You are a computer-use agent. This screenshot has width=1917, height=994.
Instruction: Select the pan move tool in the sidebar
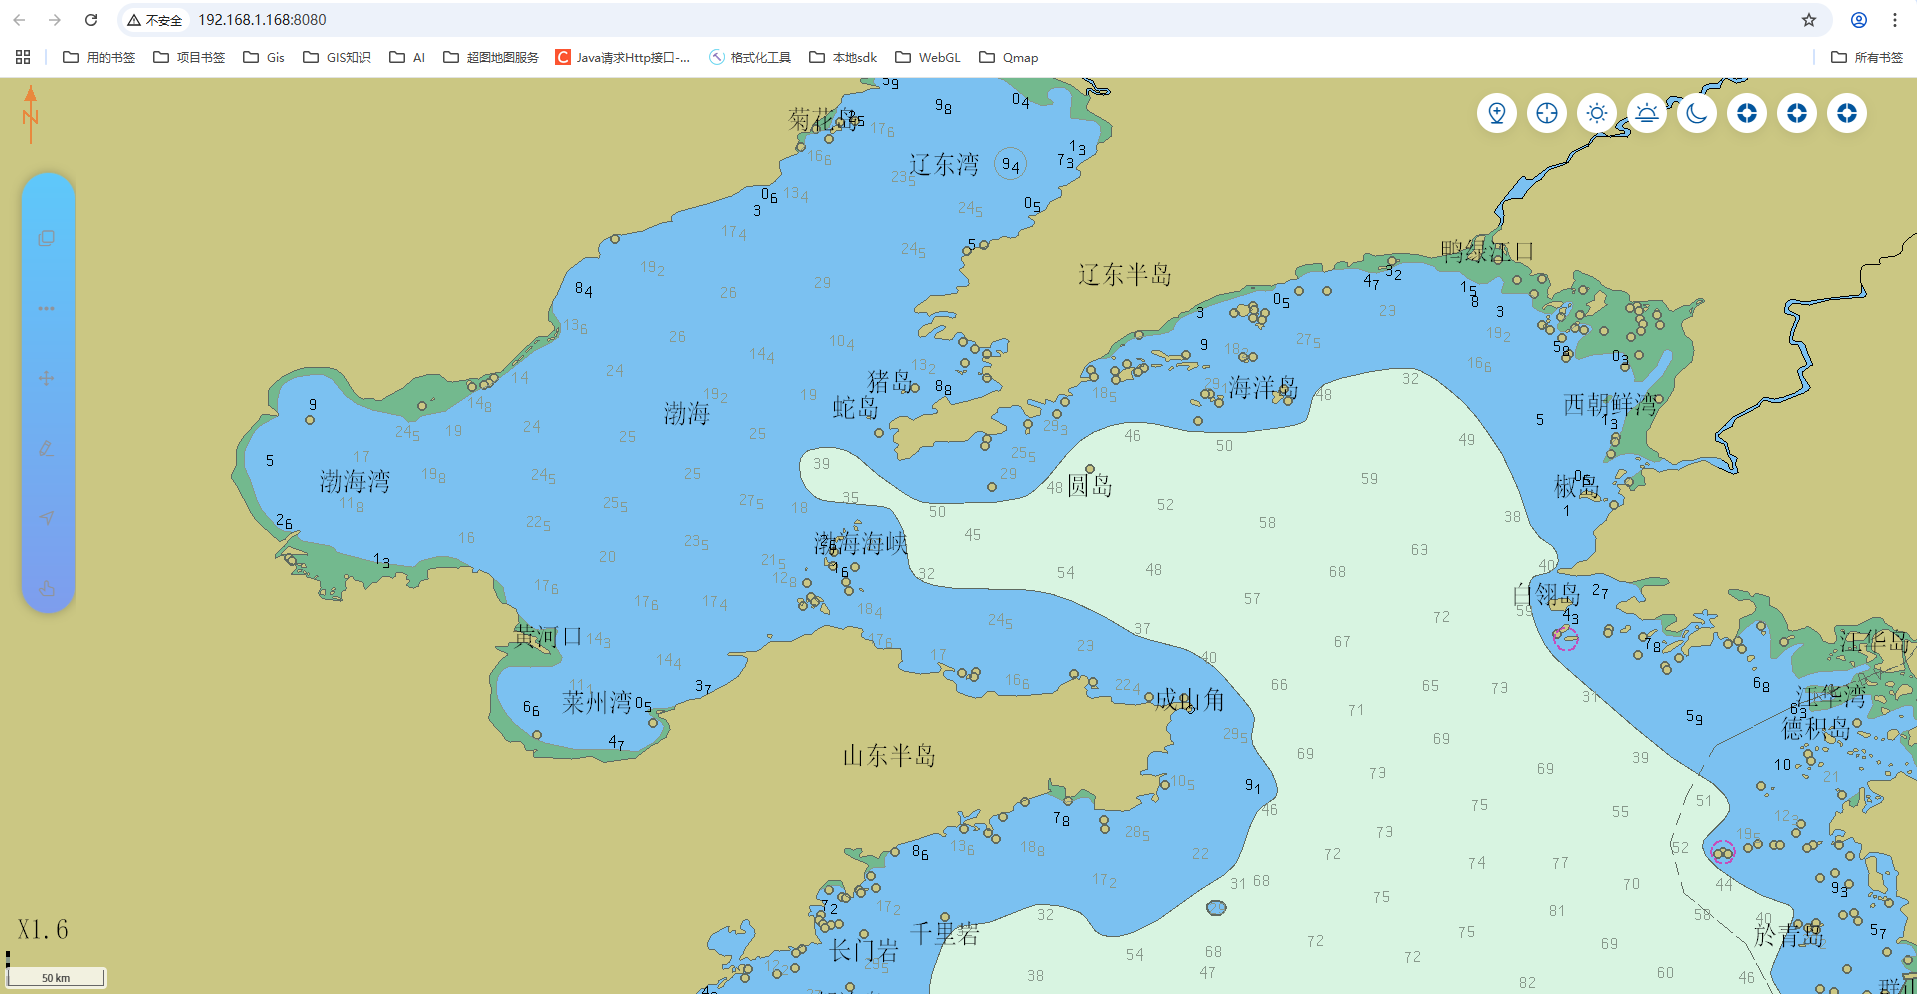pos(47,377)
